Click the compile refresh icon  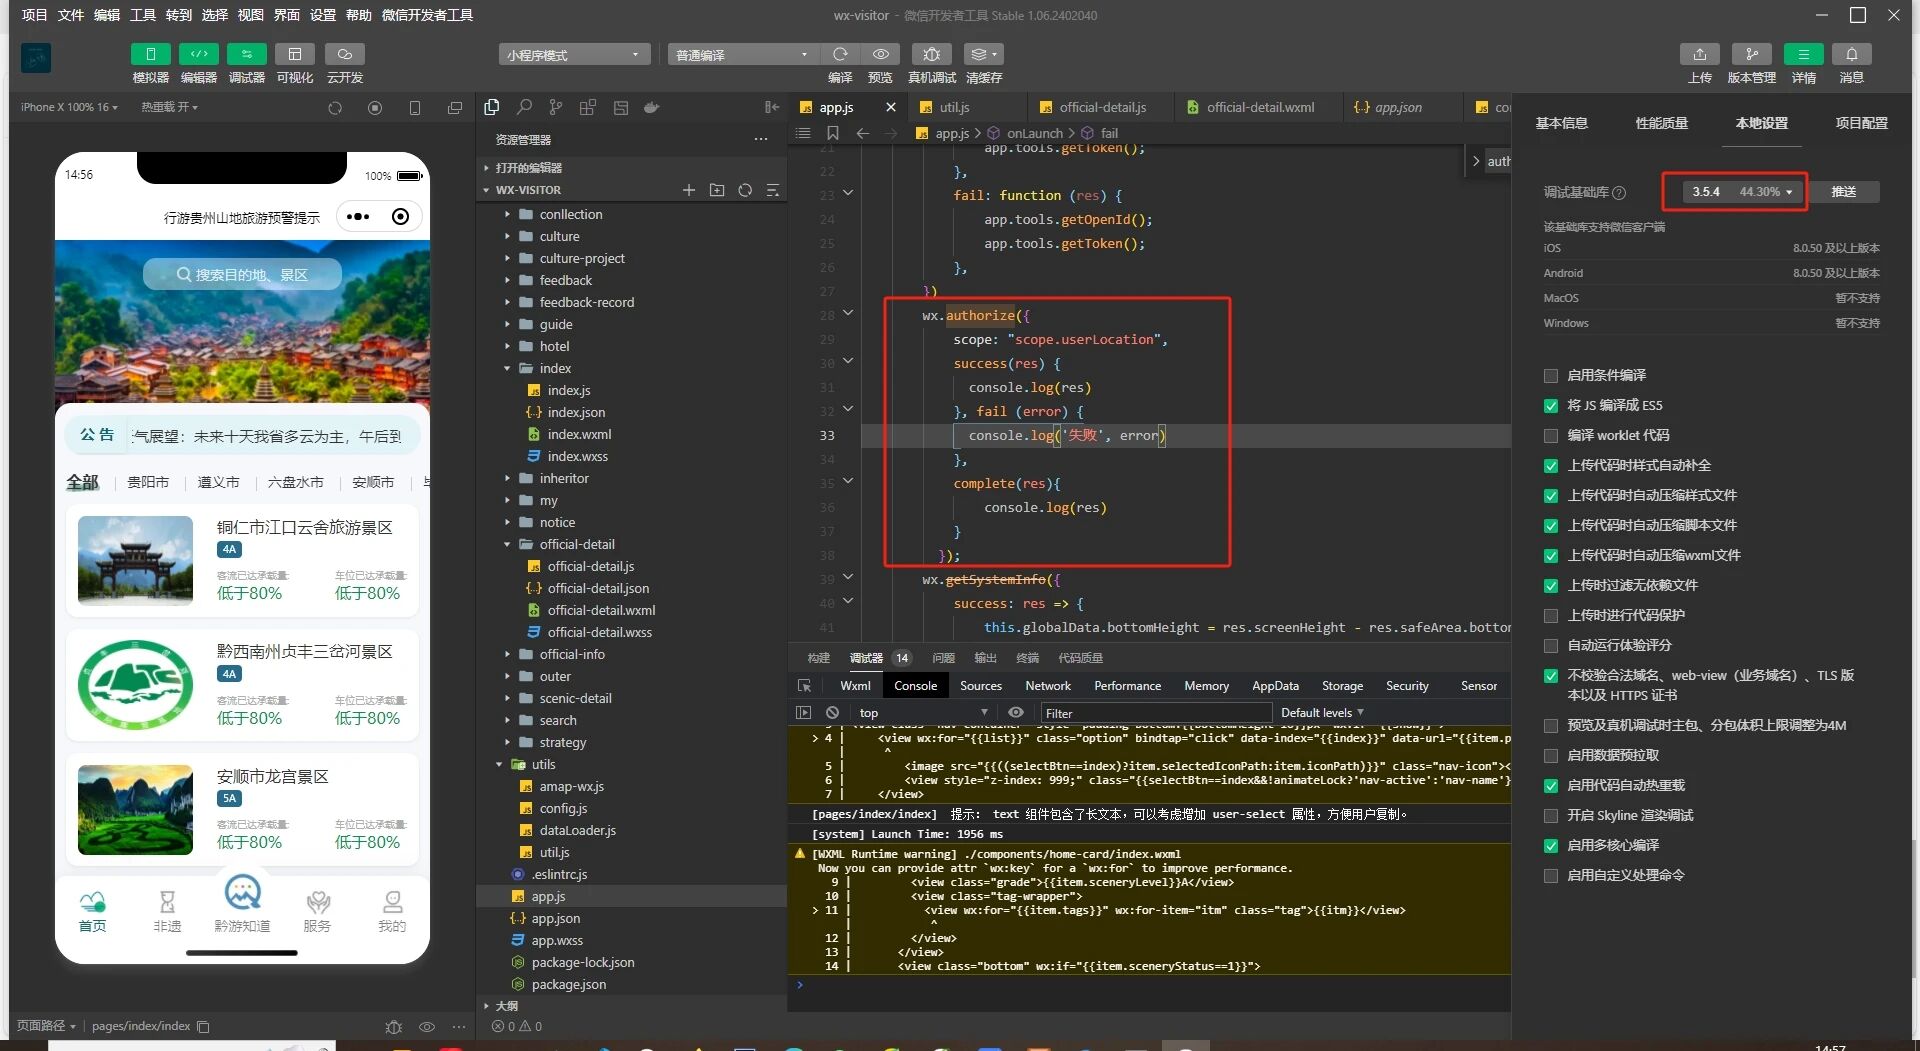[x=840, y=54]
